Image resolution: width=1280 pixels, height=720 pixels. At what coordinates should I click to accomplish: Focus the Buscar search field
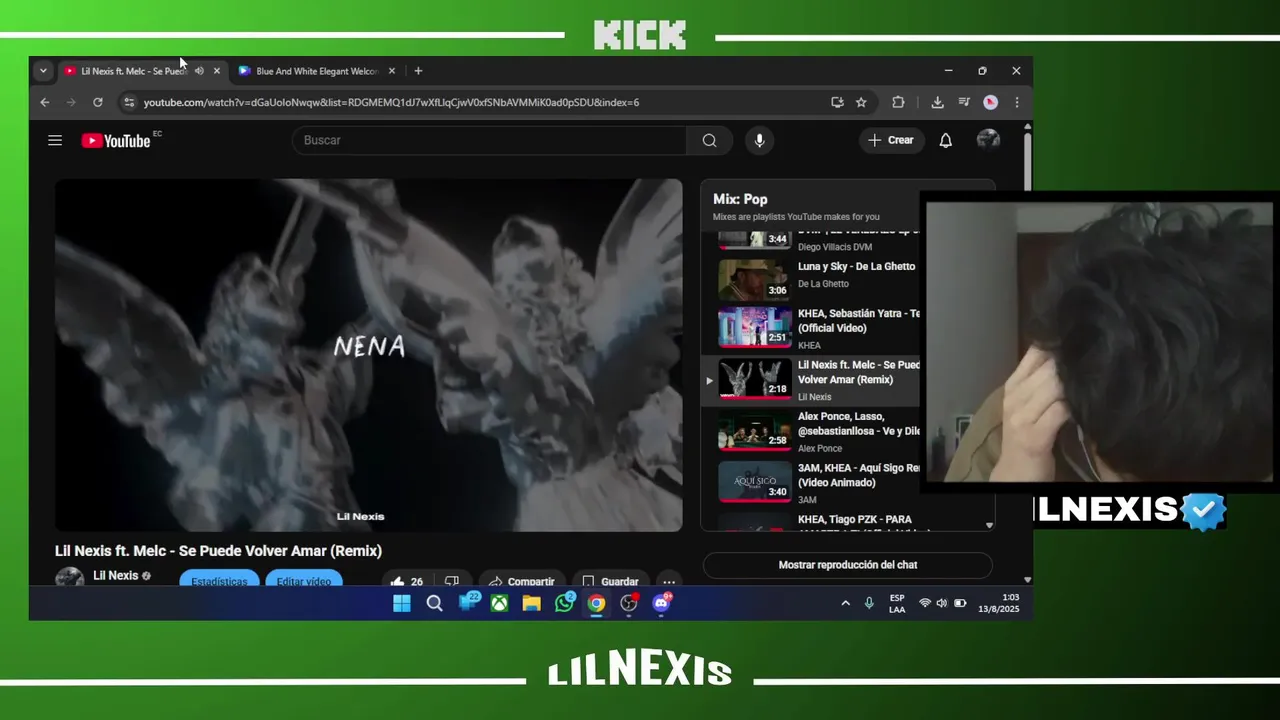click(490, 140)
